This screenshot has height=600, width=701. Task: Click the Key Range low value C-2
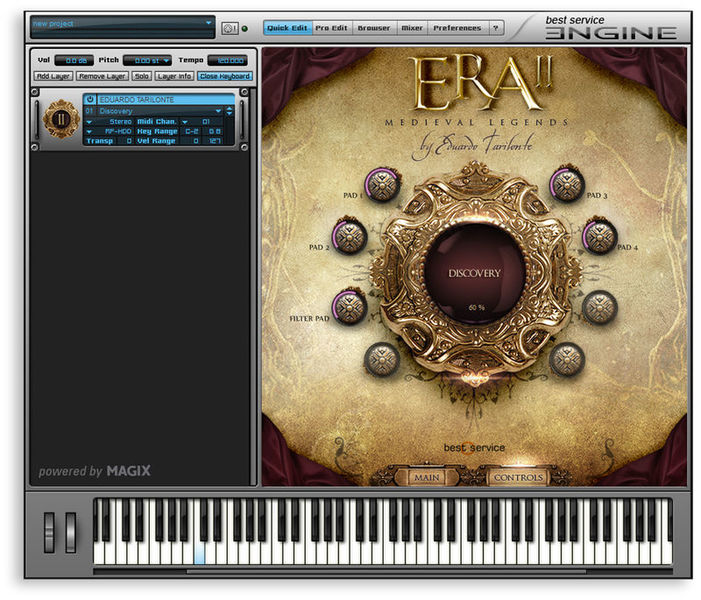(192, 131)
